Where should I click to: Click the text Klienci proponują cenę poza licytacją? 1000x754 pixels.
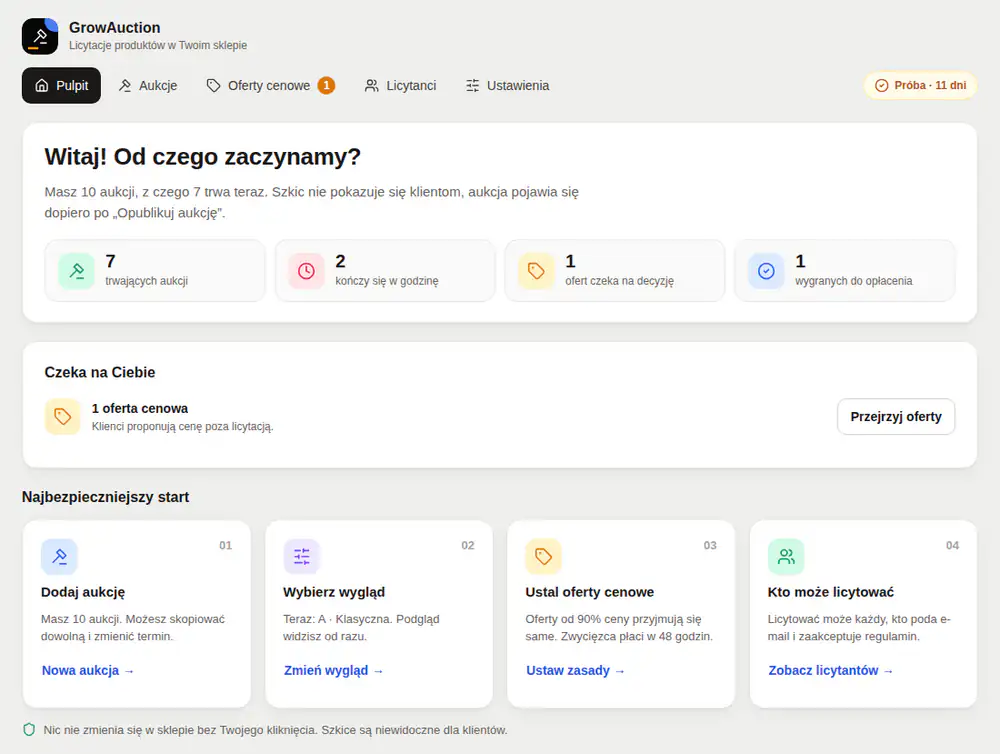click(x=182, y=426)
